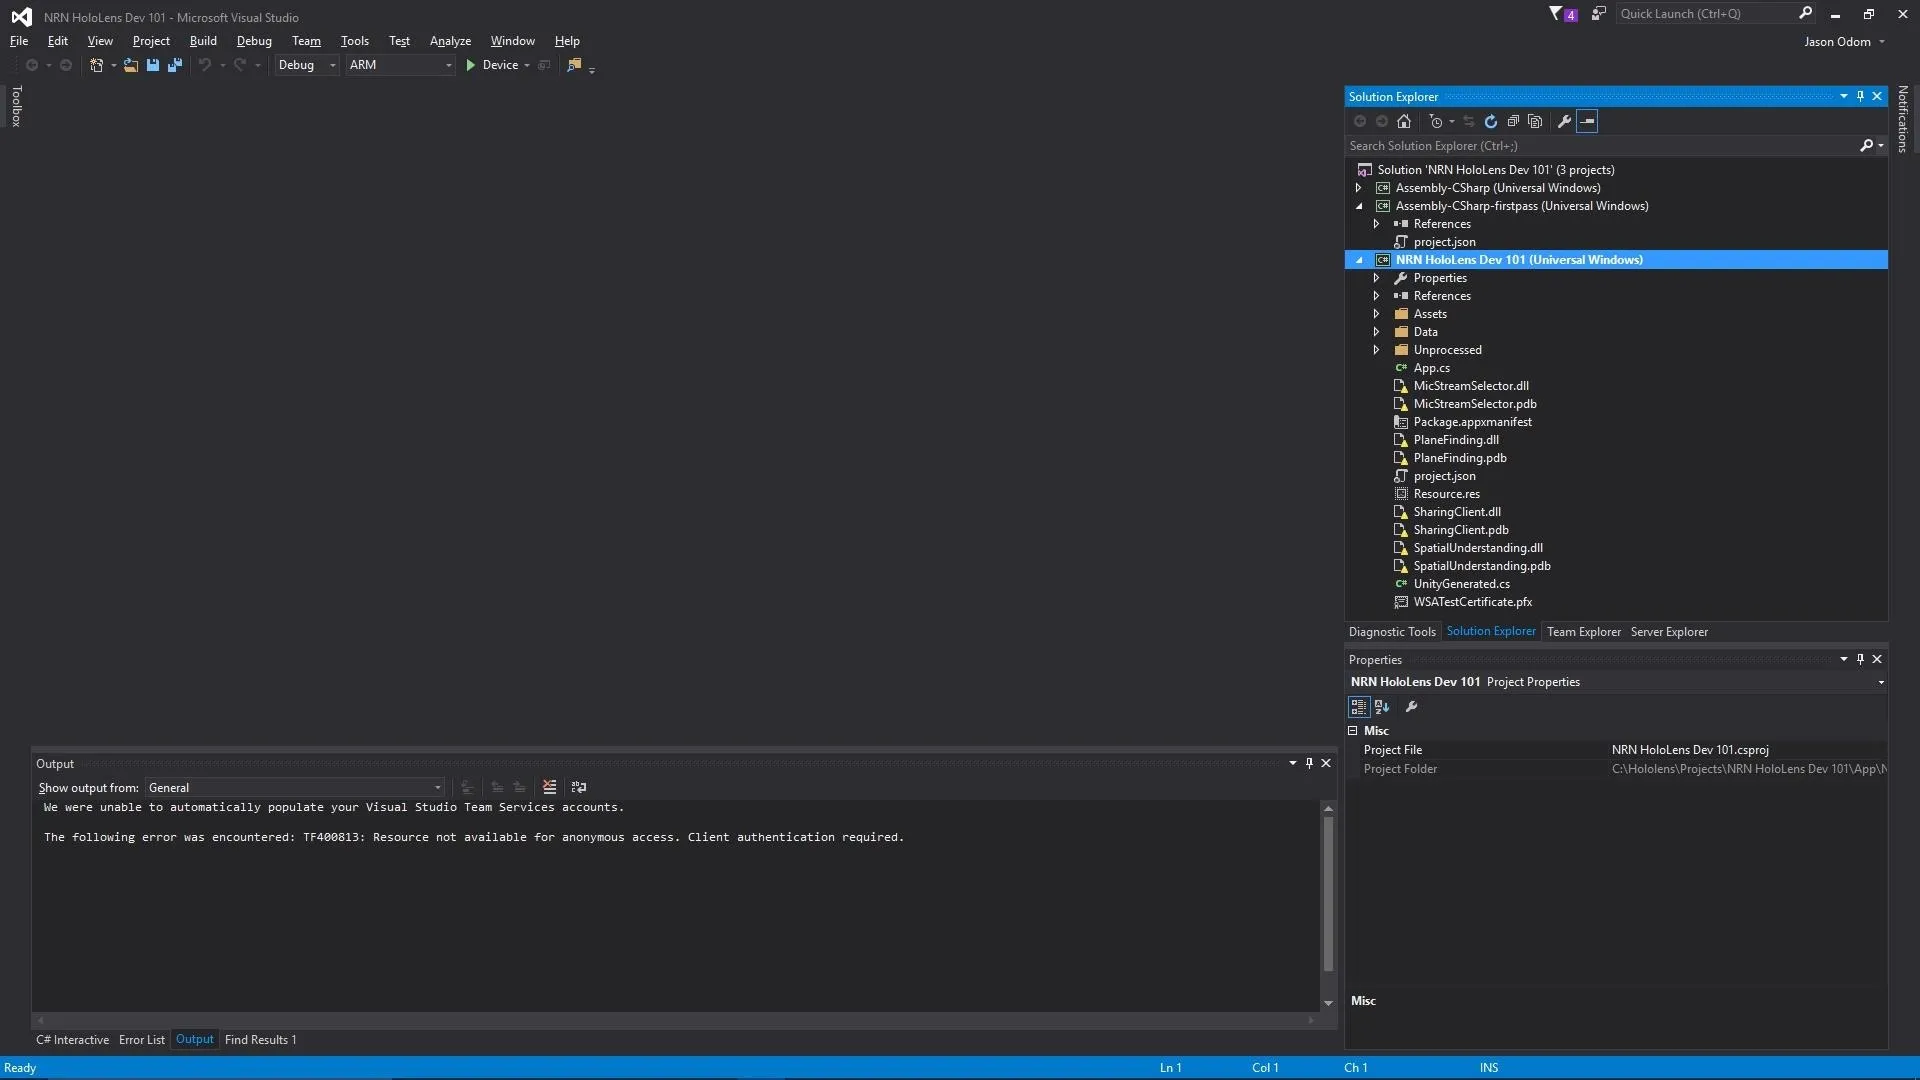
Task: Open the Analyze menu
Action: point(450,41)
